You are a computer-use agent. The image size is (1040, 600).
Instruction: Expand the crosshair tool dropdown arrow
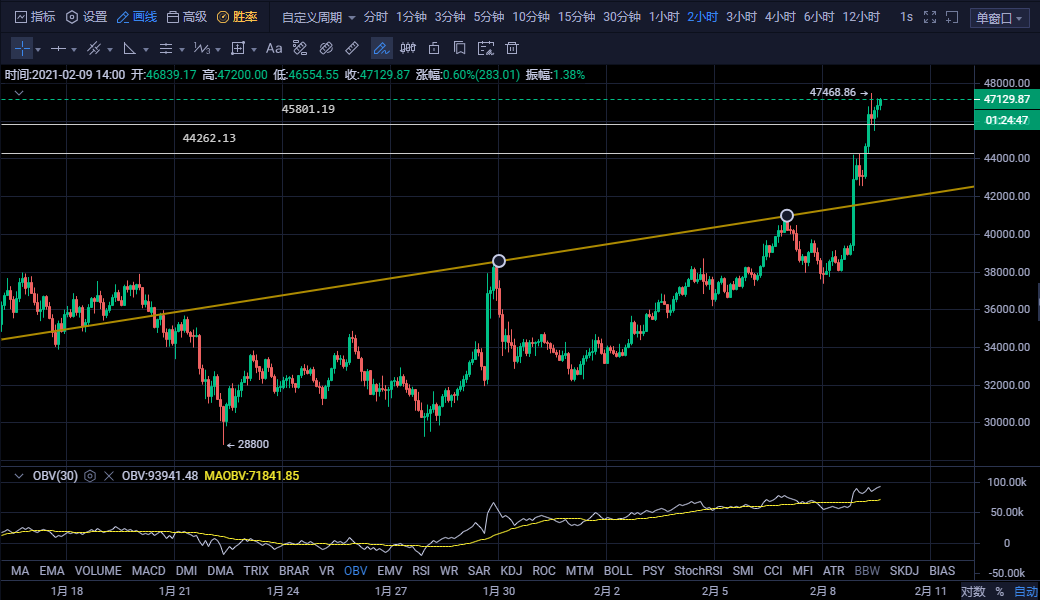tap(38, 50)
